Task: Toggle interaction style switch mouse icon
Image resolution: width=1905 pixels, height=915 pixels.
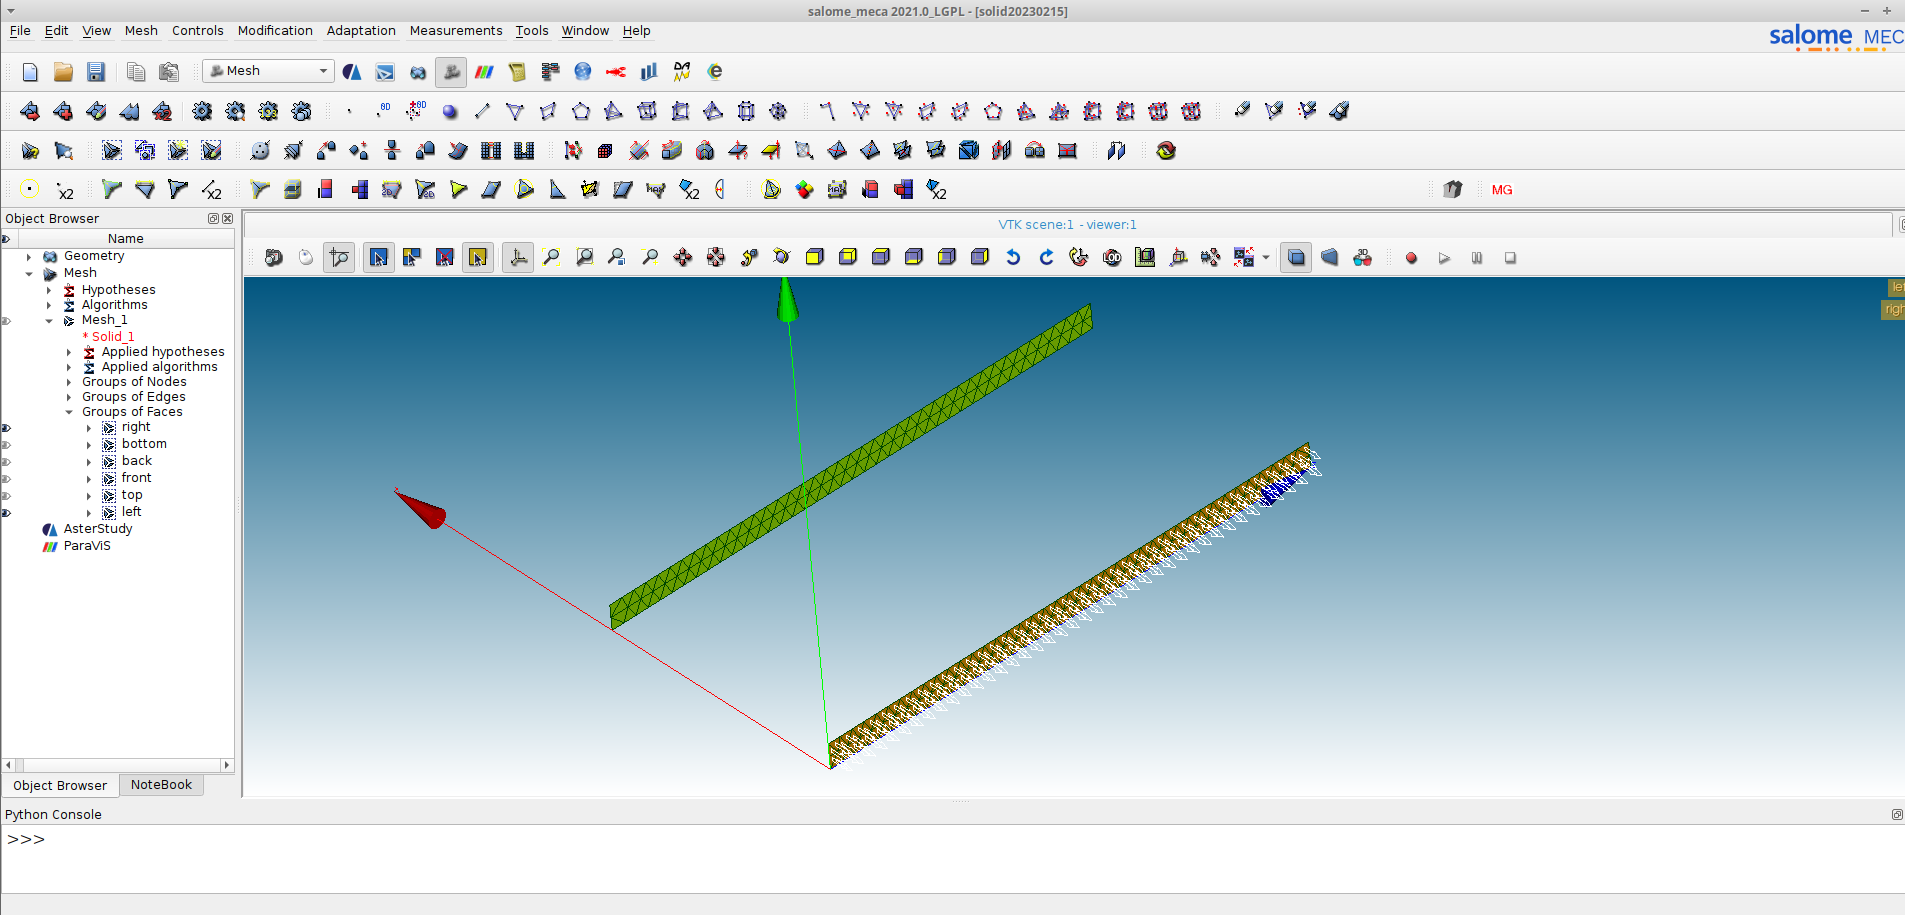Action: (306, 258)
